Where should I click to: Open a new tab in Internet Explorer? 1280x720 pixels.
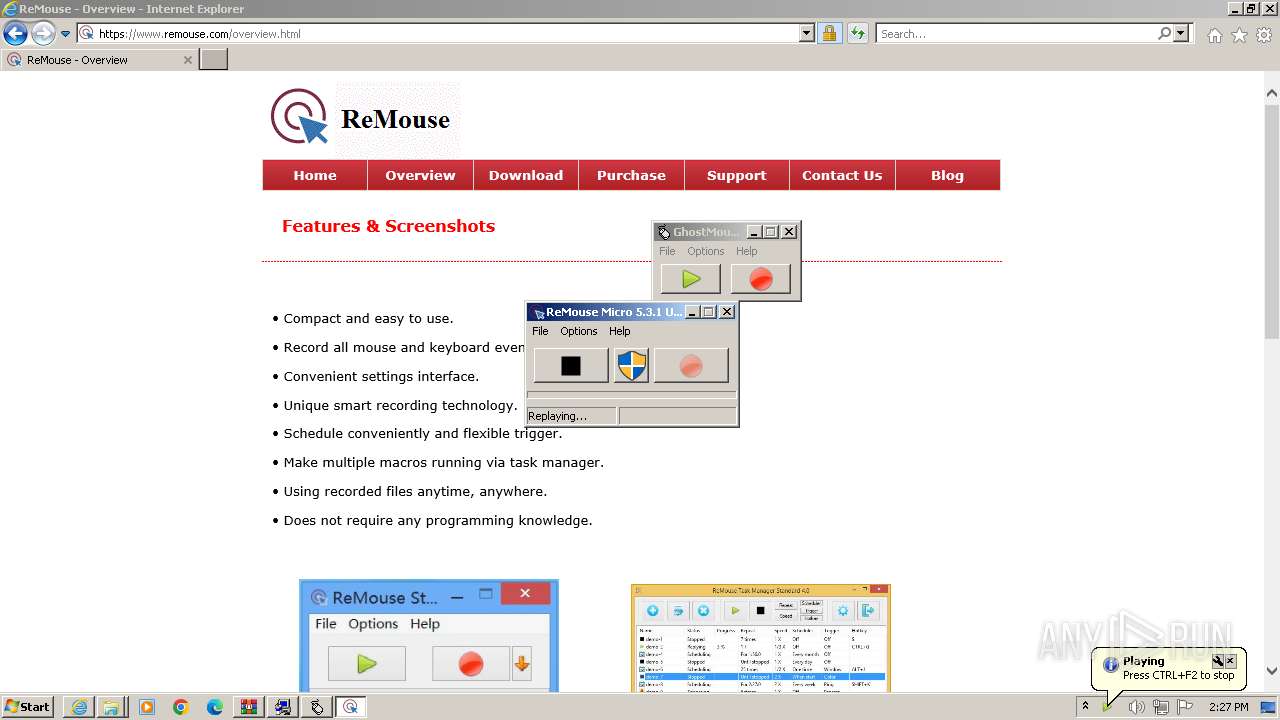(x=214, y=60)
